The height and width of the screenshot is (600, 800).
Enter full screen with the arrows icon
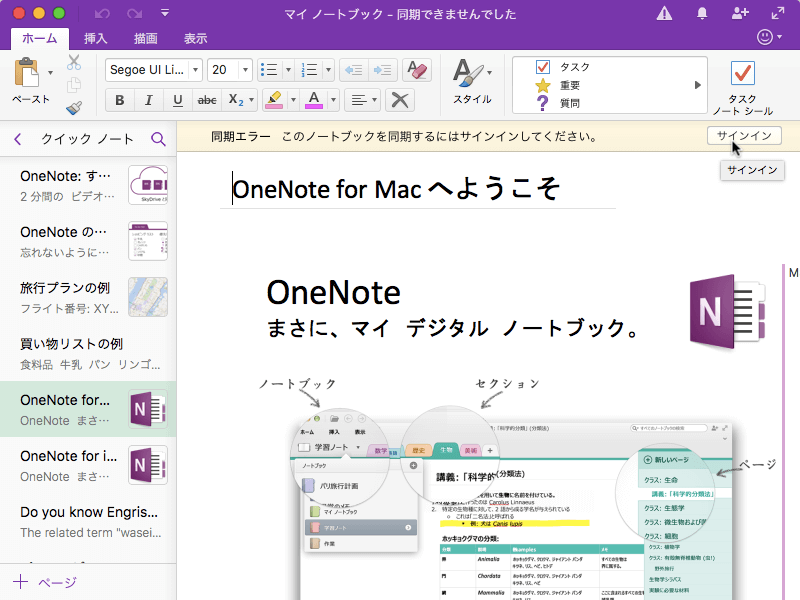tap(778, 13)
